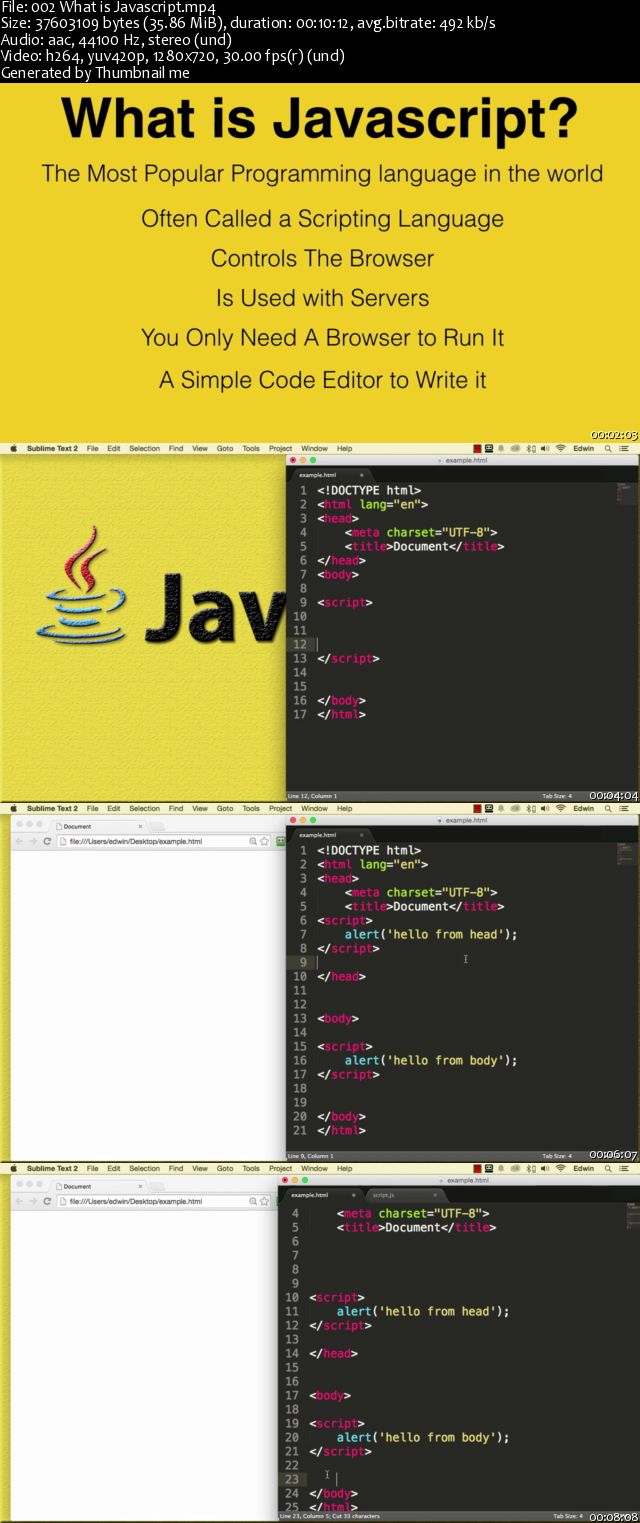Open Apple menu in the 00:04:04 frame
The image size is (640, 1523).
(13, 449)
